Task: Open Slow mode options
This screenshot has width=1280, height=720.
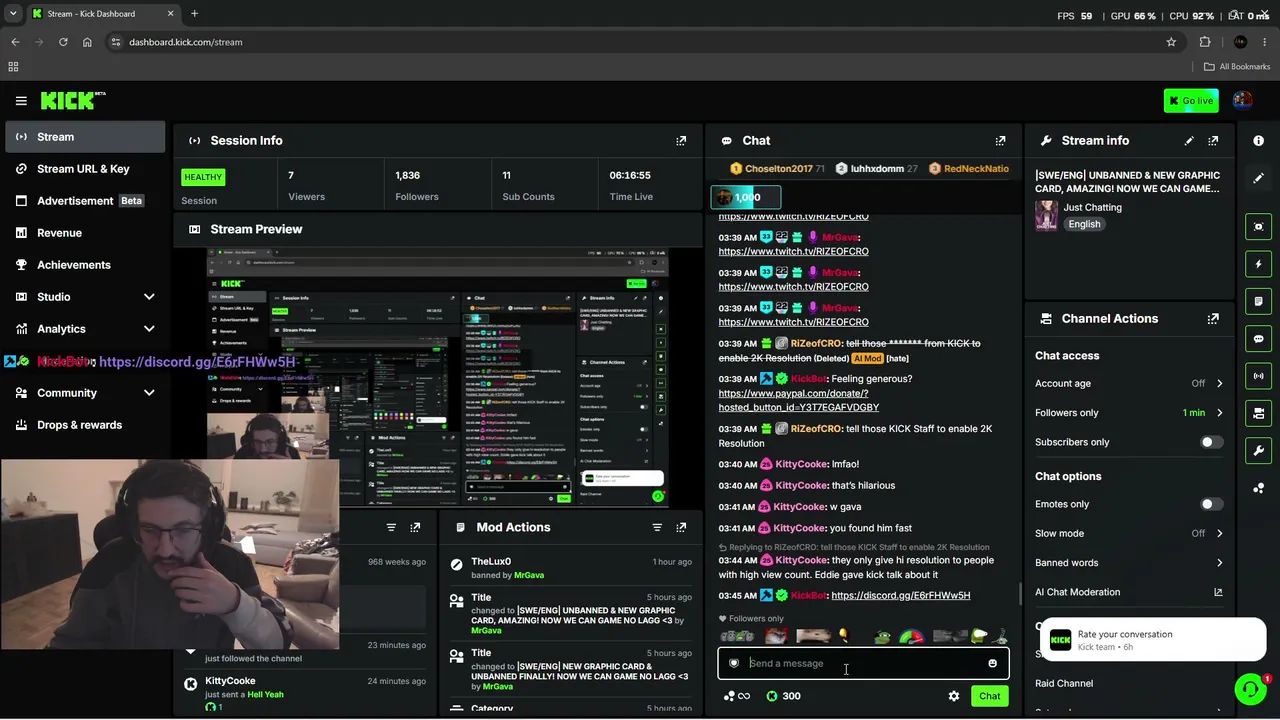Action: pyautogui.click(x=1129, y=533)
